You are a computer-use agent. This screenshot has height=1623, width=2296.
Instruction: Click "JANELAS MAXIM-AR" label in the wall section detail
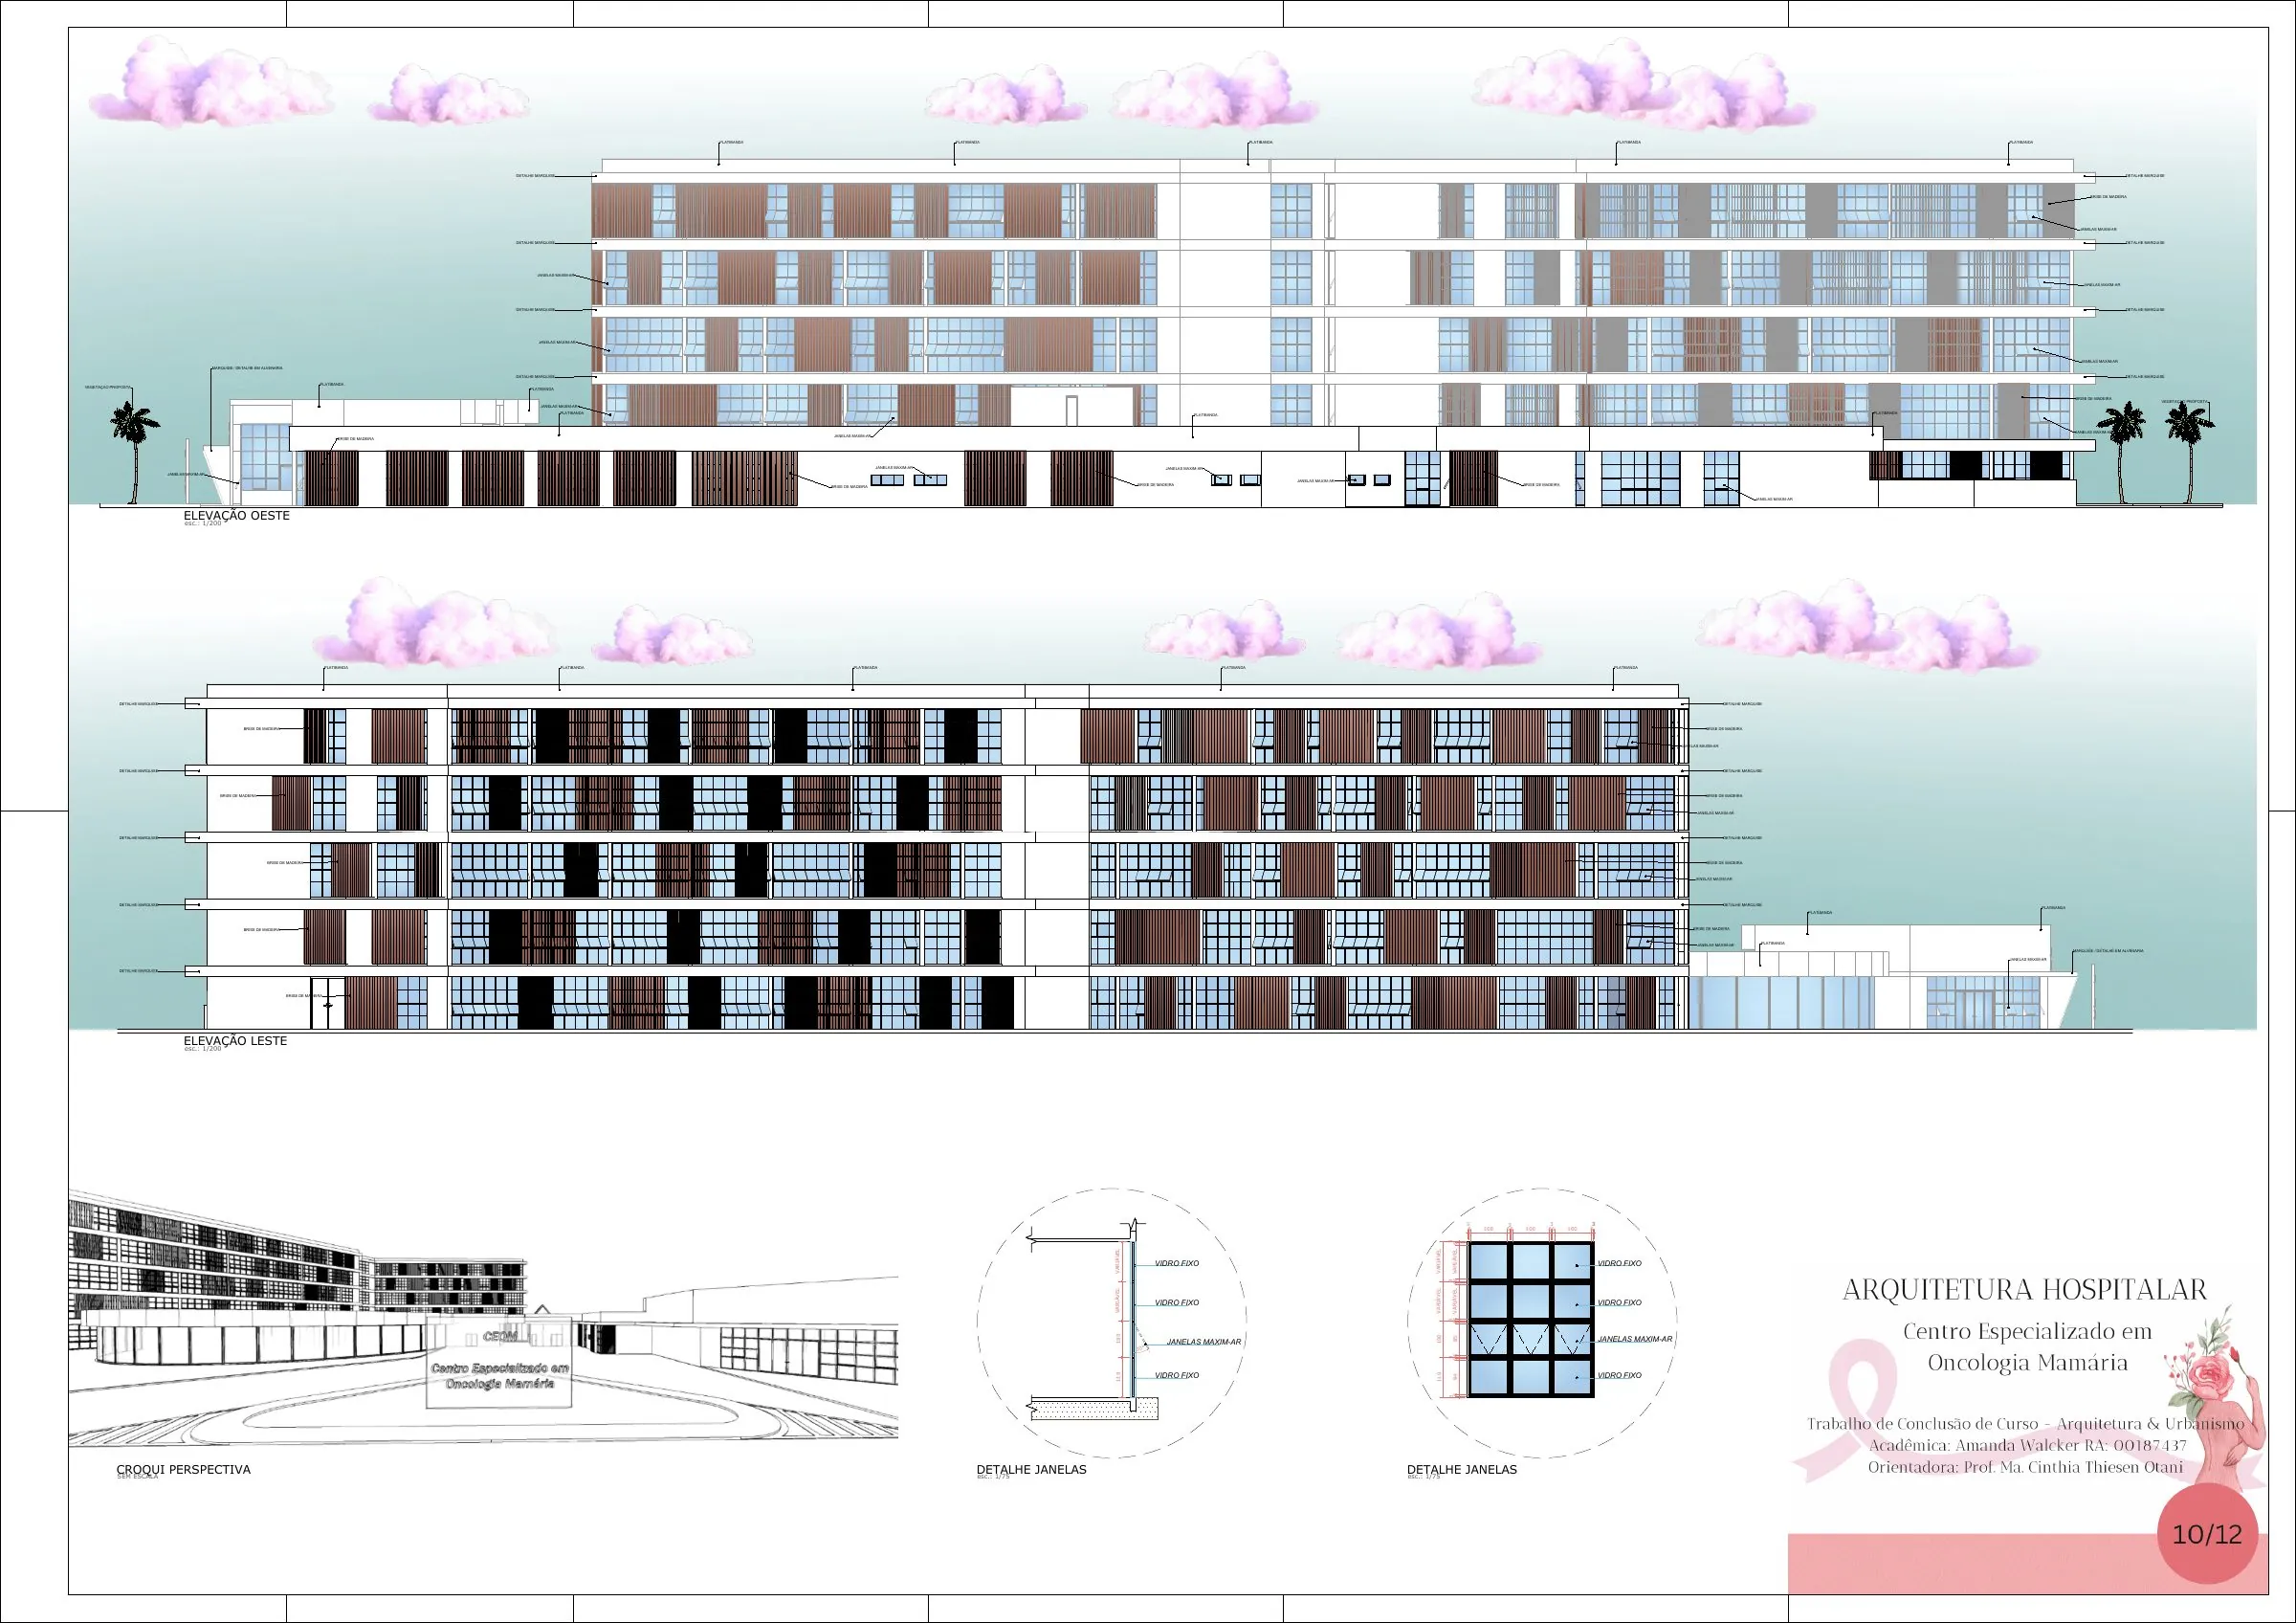pos(1204,1342)
